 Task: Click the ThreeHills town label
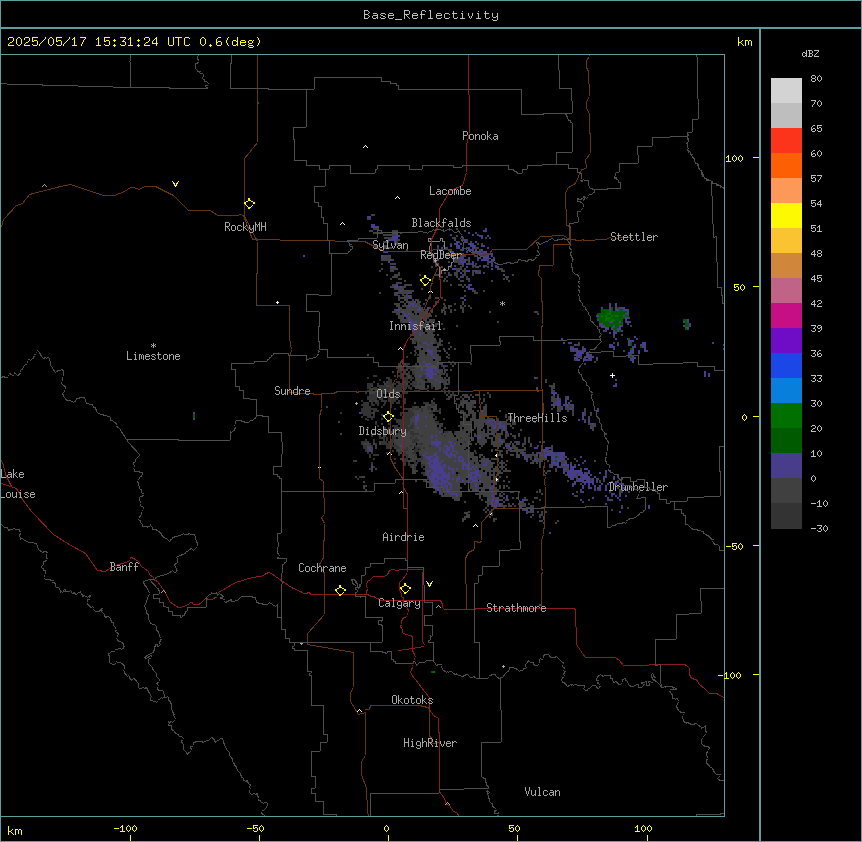click(x=537, y=418)
